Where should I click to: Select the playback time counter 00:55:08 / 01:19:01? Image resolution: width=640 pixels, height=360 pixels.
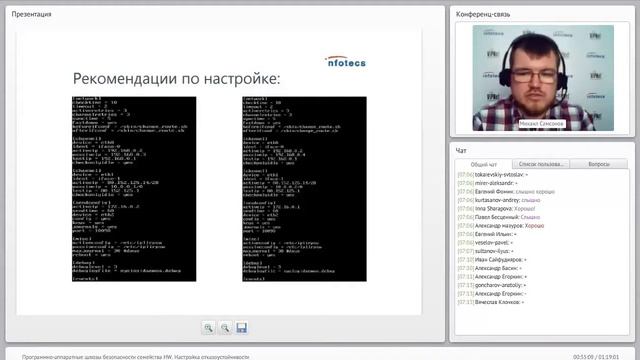tap(596, 357)
